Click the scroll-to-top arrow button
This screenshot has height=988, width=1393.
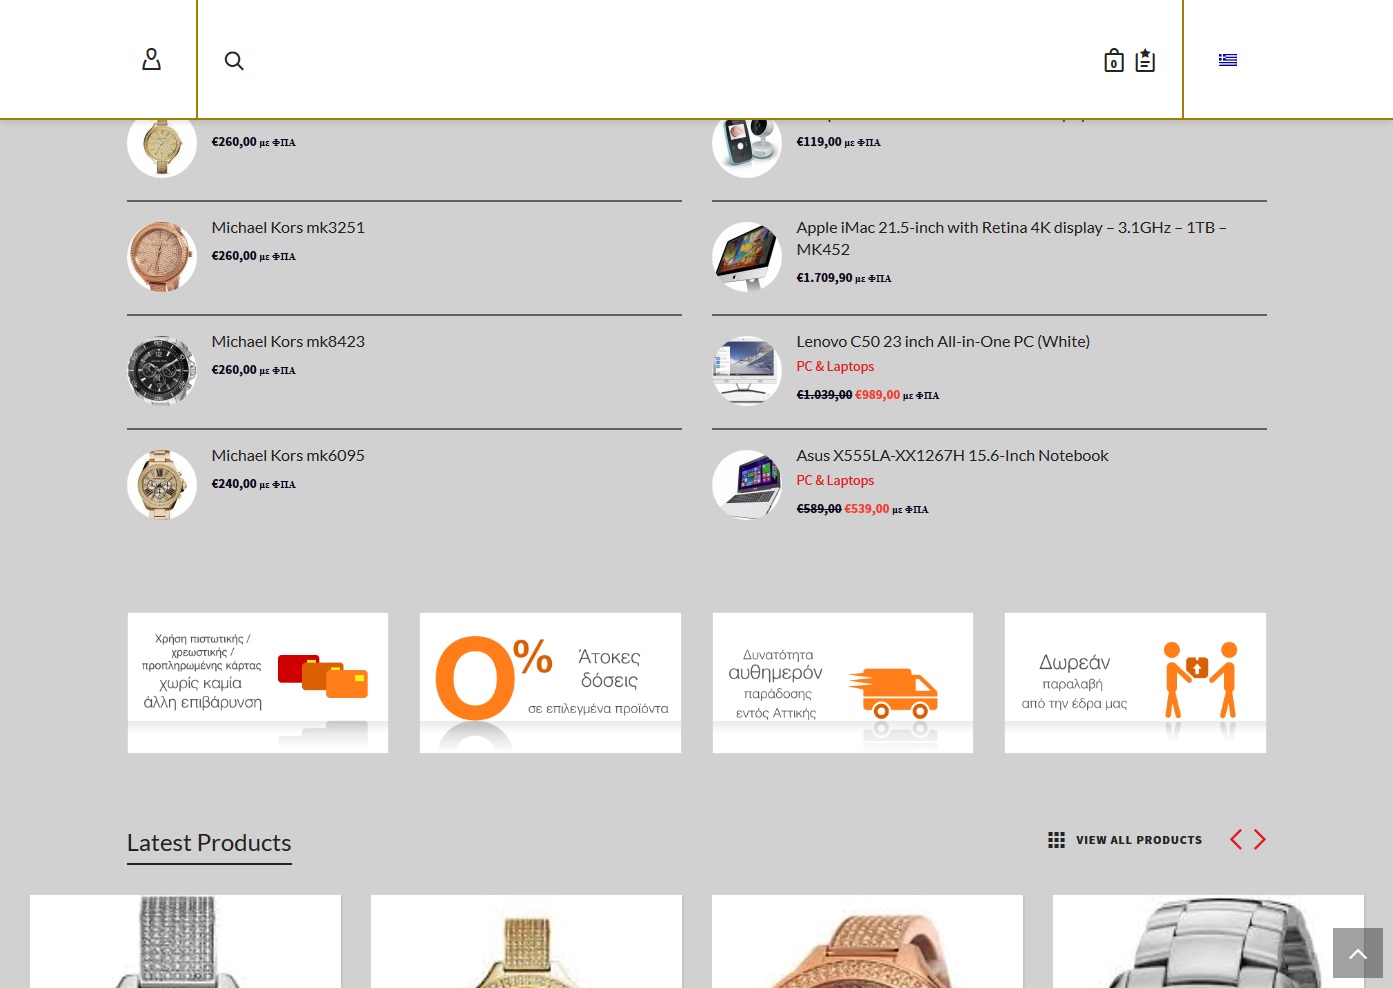[1357, 953]
